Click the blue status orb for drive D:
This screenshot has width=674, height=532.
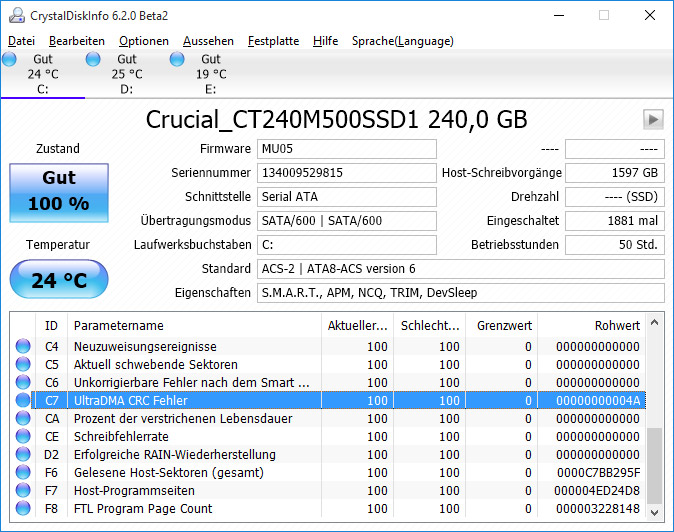[93, 59]
